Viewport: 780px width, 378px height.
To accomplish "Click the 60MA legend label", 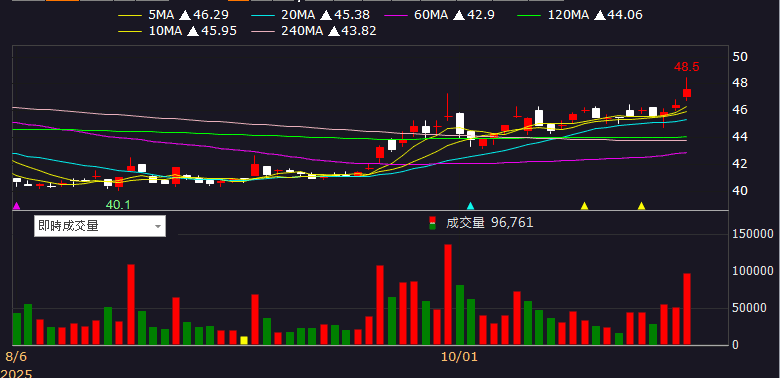I will click(x=431, y=15).
